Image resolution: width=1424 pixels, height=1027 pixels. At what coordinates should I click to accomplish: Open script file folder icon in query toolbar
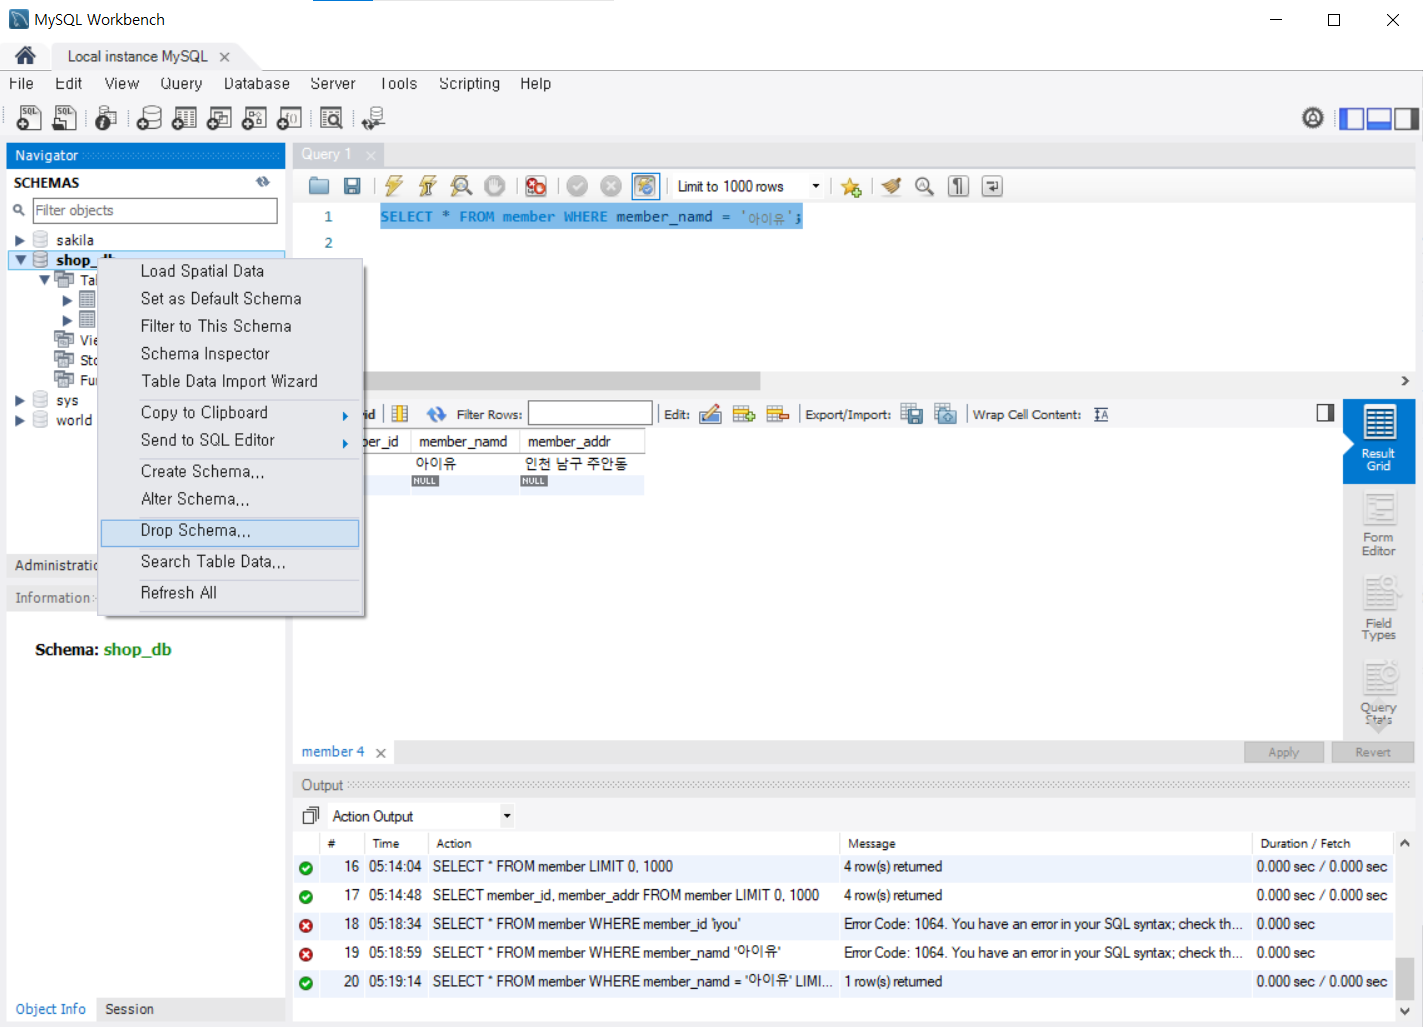[319, 186]
